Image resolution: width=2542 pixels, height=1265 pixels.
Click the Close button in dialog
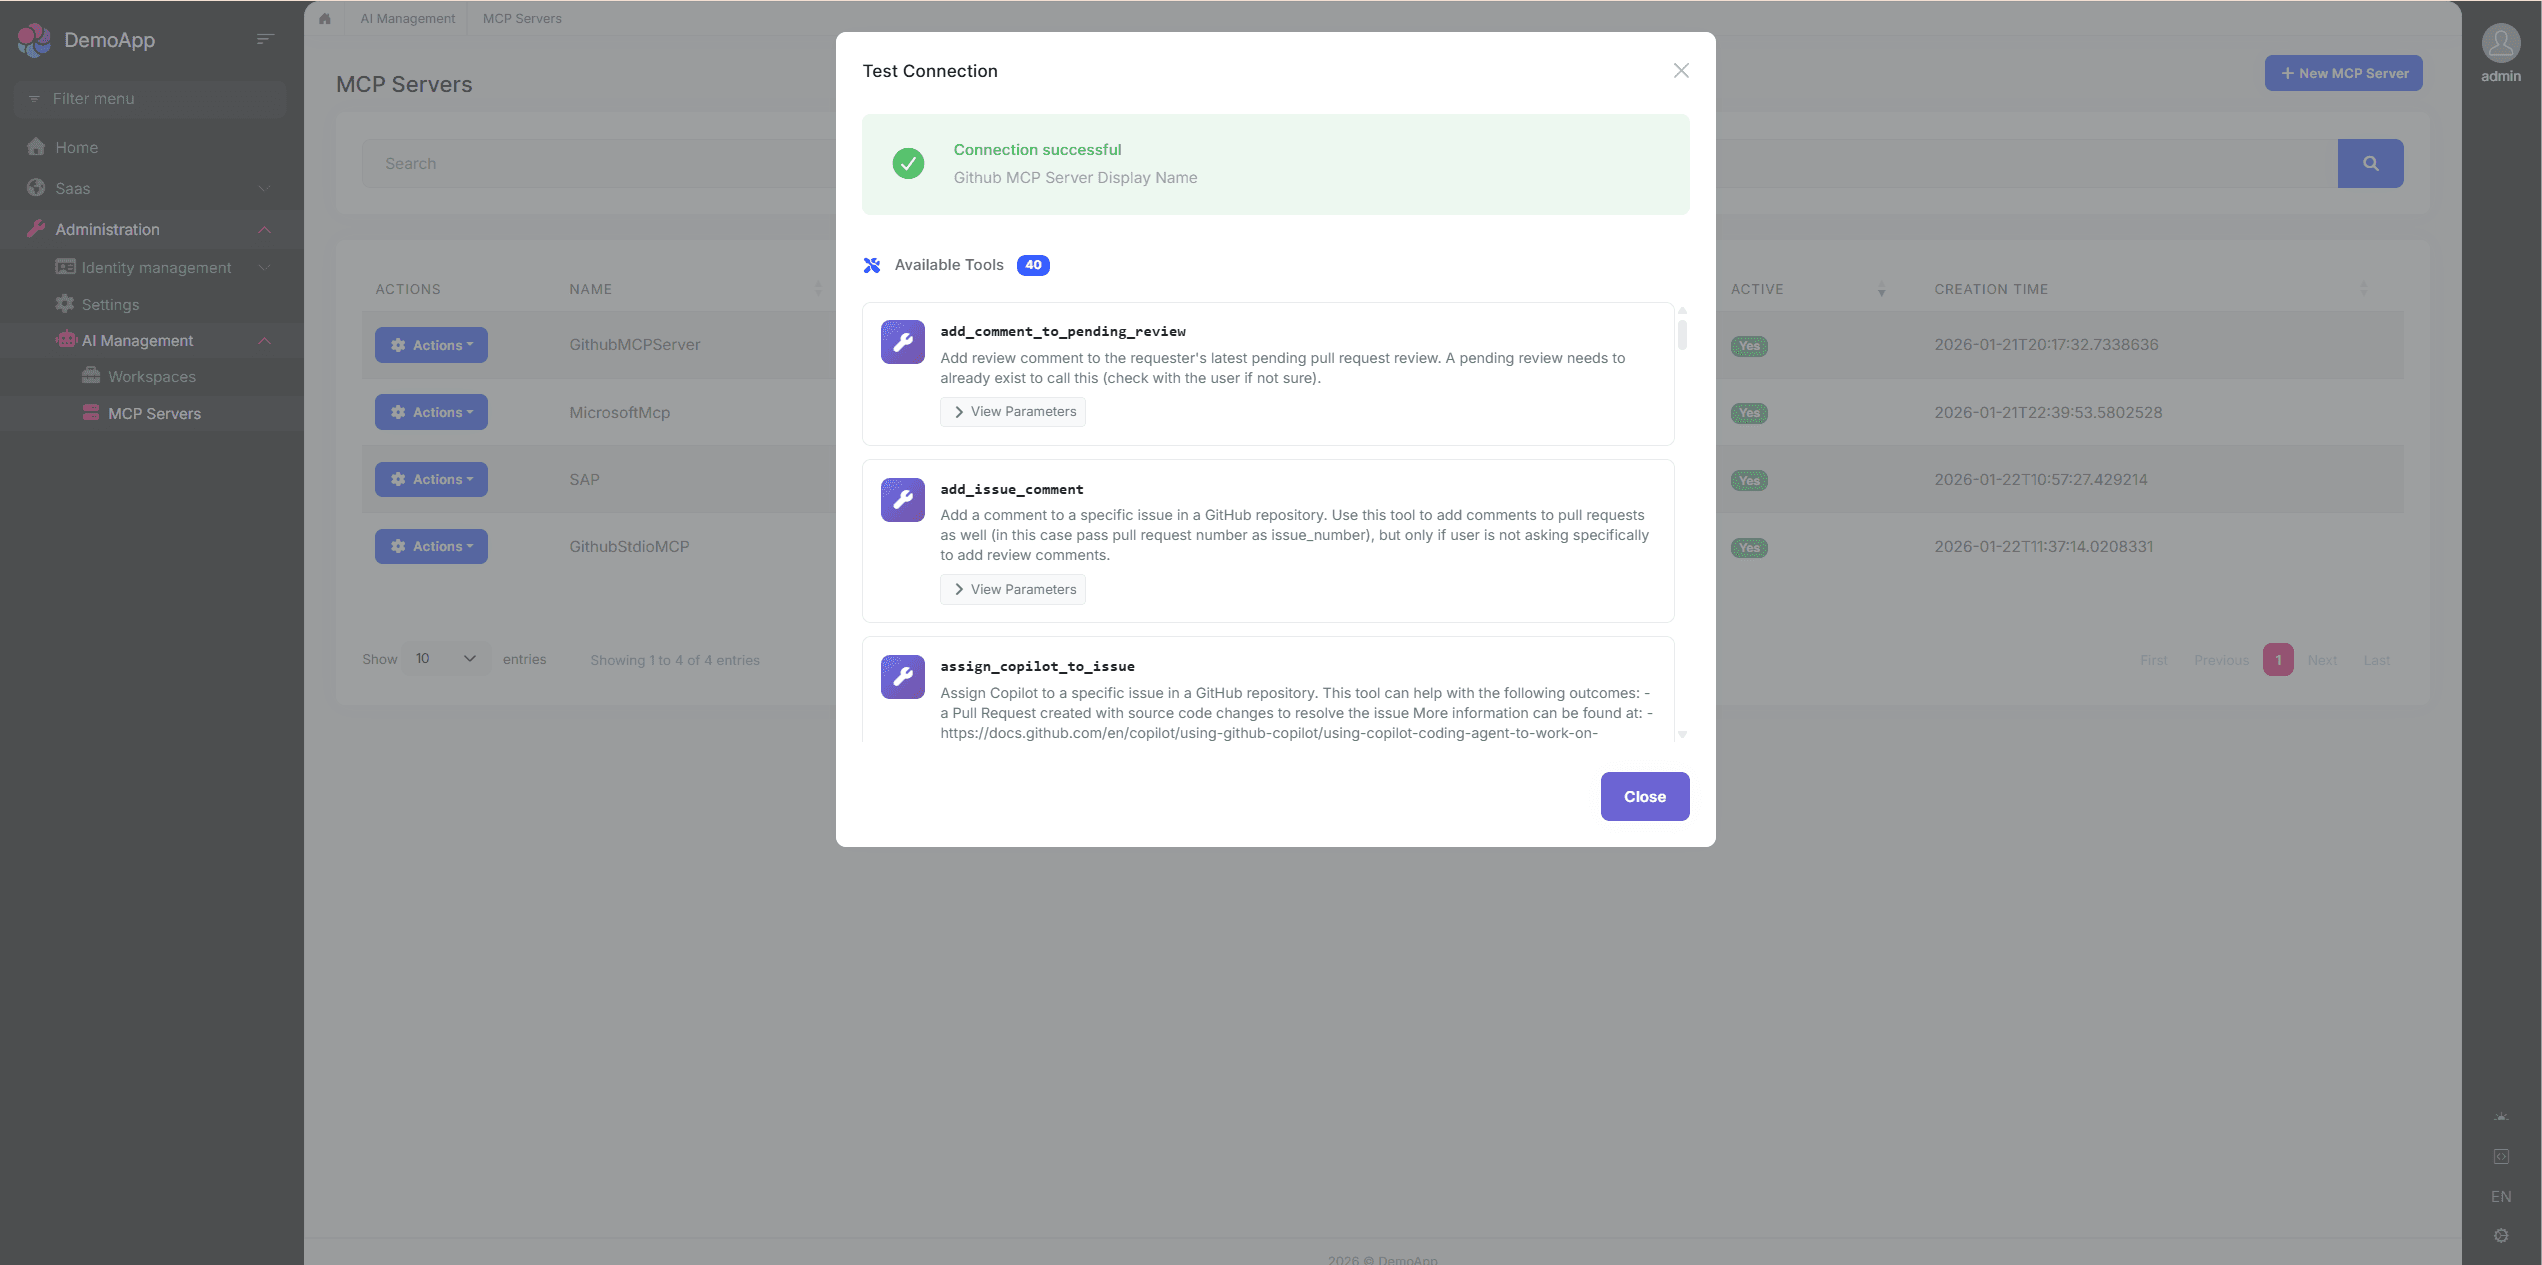(1644, 797)
